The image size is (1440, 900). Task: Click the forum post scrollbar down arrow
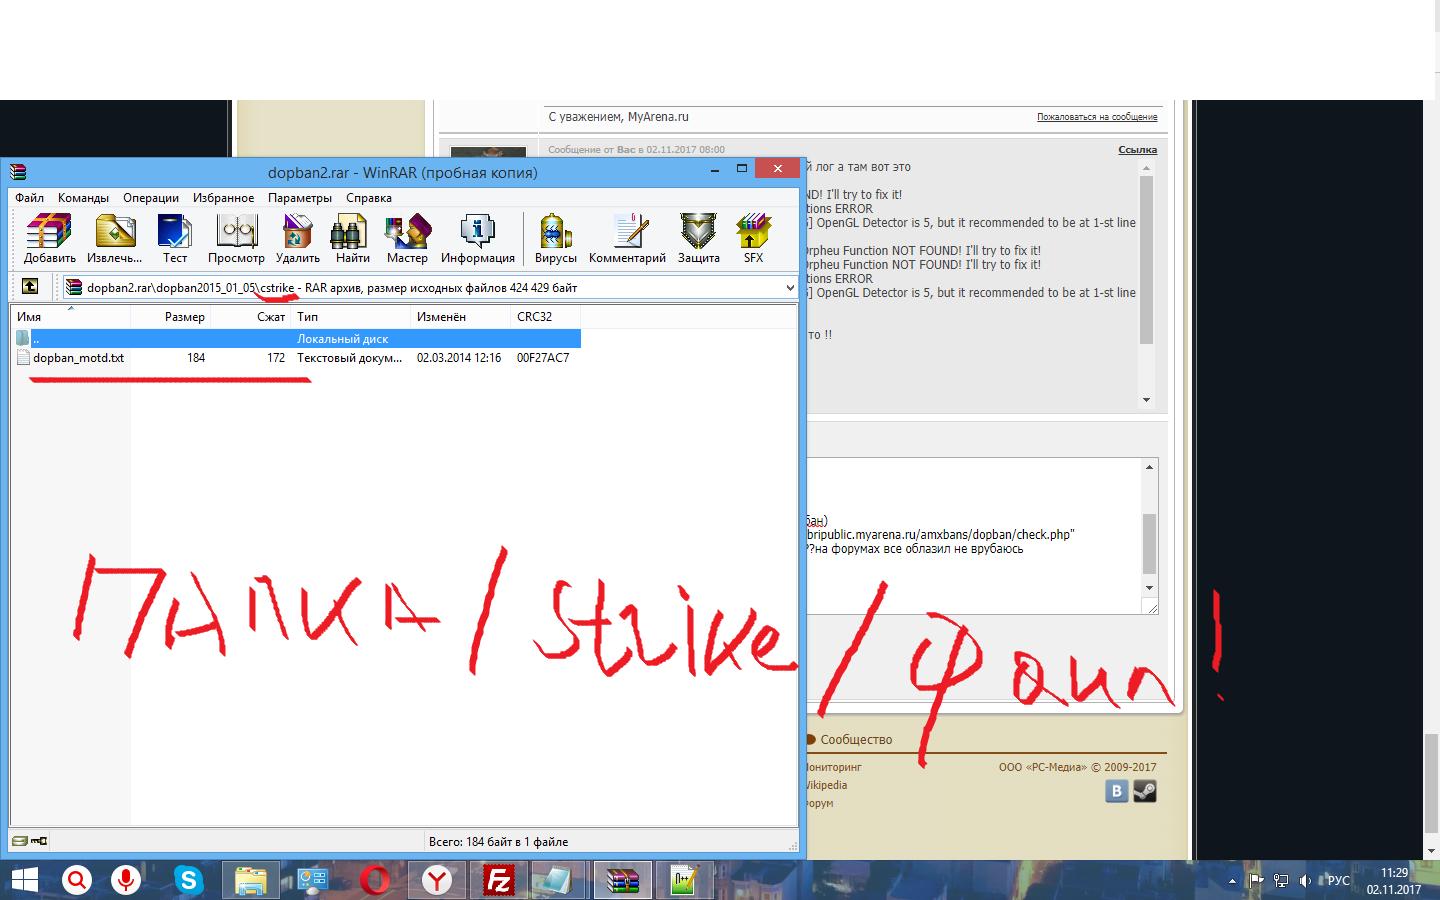(x=1146, y=400)
